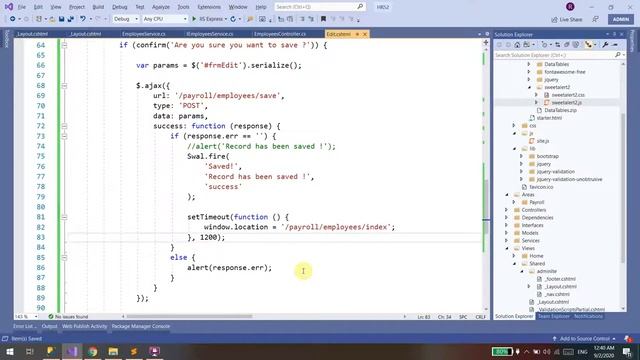
Task: Navigate backward with the toolbar arrow
Action: click(13, 19)
